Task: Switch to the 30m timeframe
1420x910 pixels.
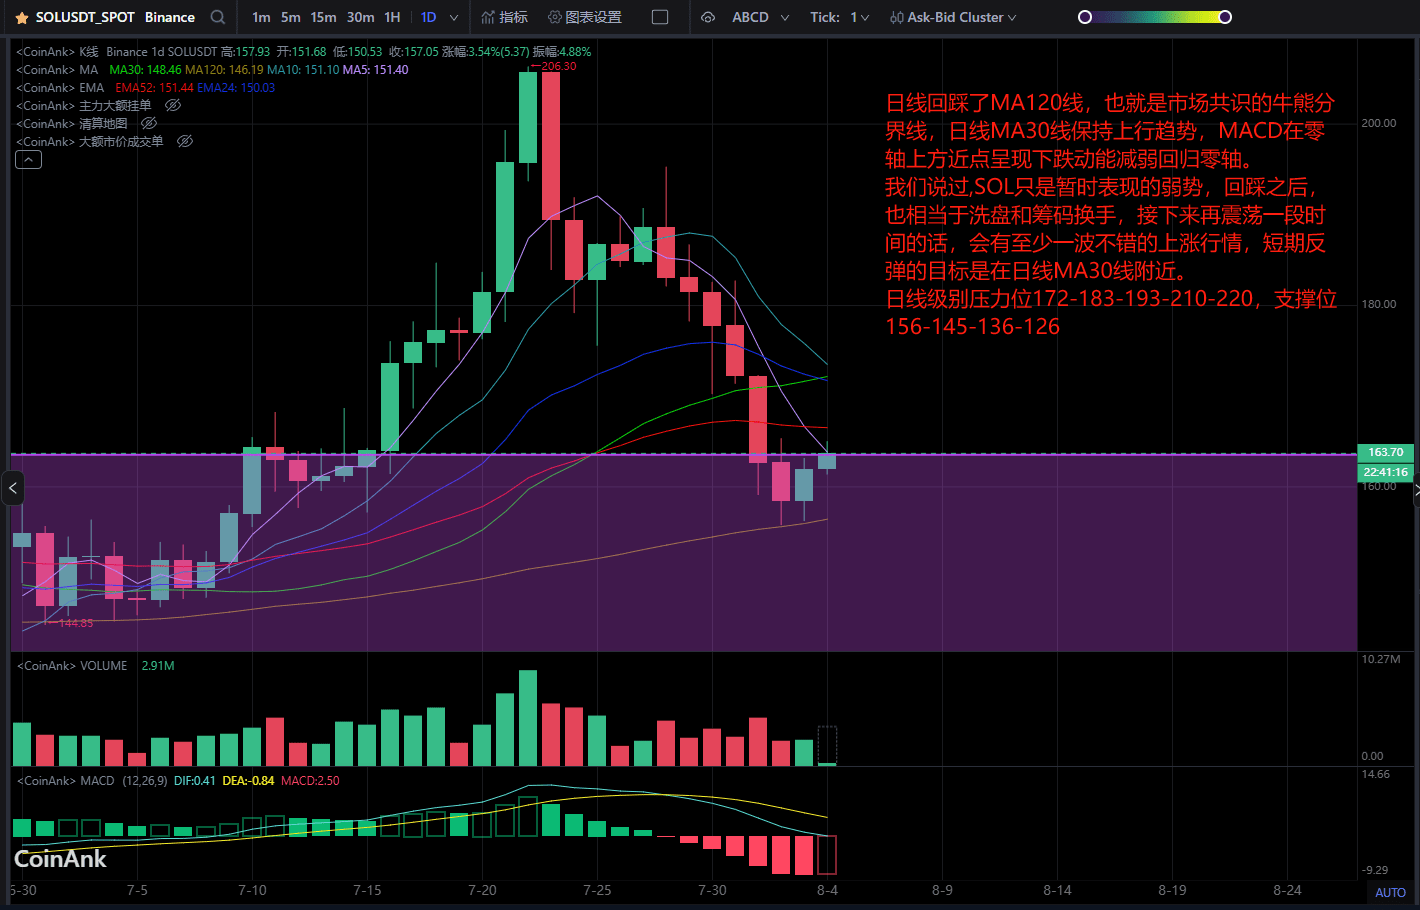Action: point(360,17)
